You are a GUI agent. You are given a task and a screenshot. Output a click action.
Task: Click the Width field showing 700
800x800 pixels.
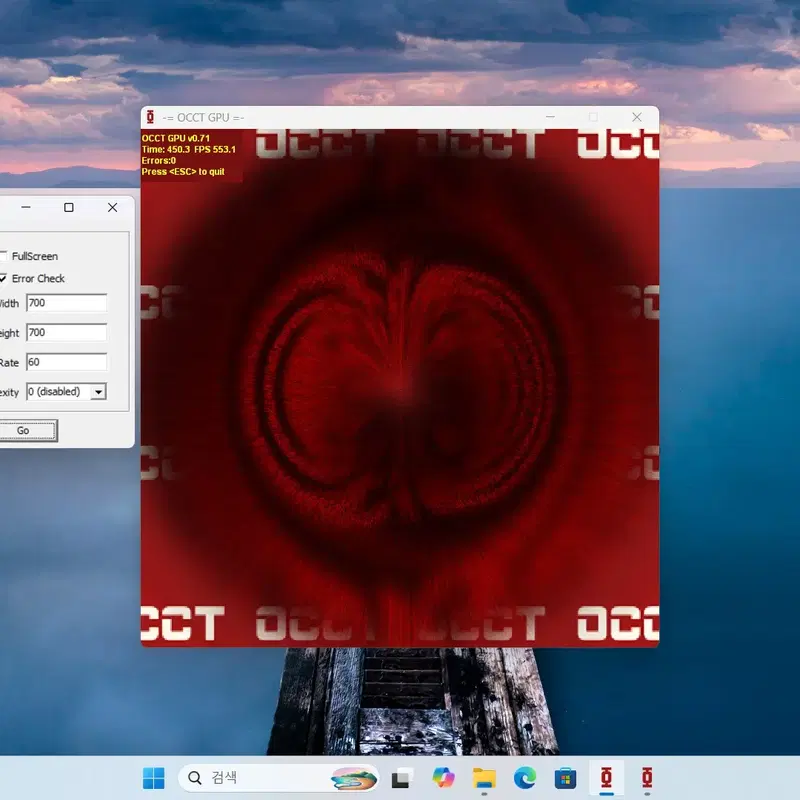(x=66, y=303)
